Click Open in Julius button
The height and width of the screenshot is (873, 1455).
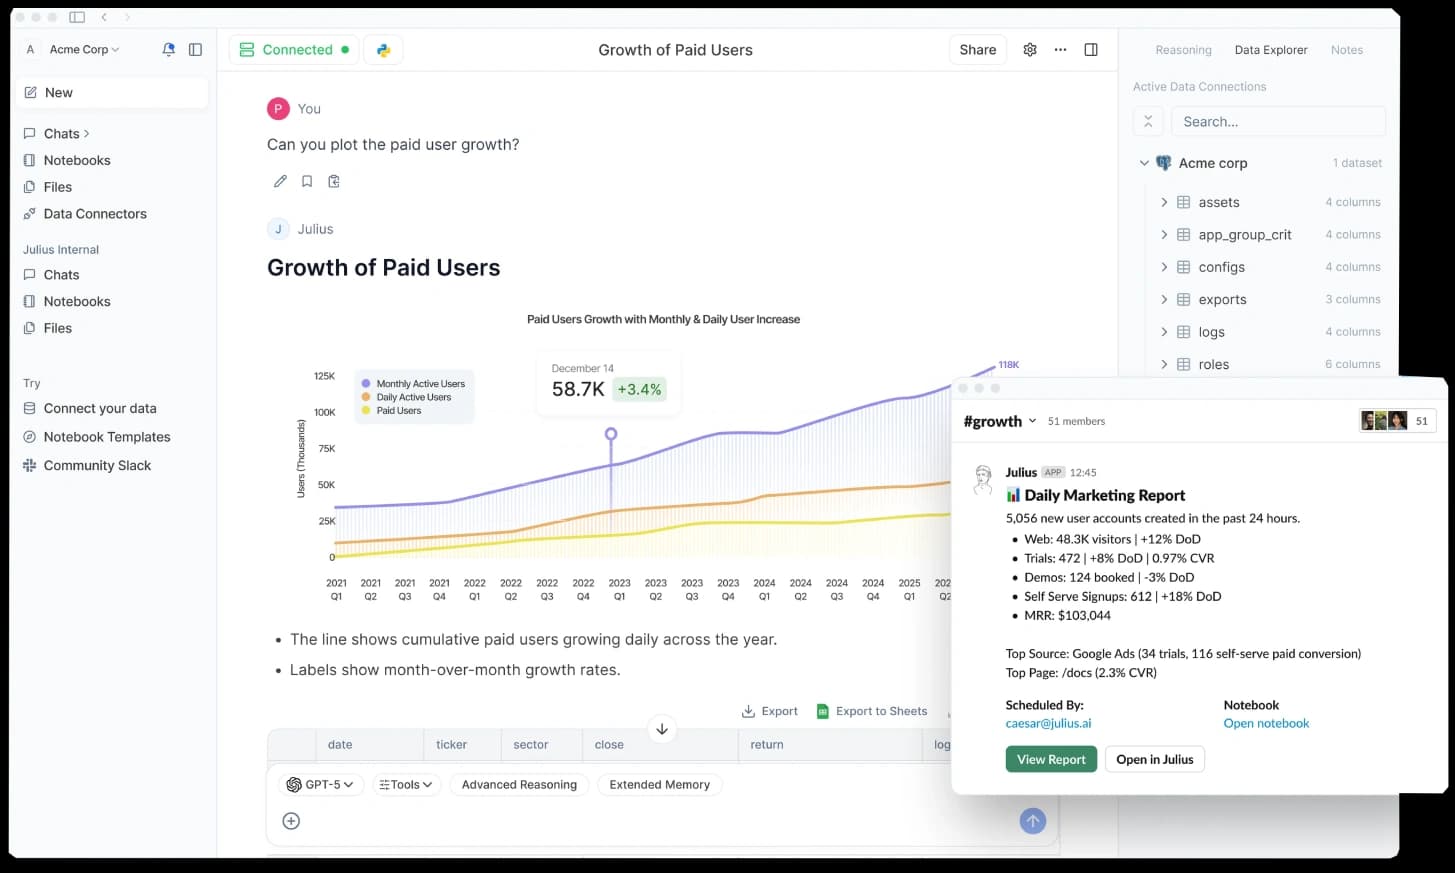pyautogui.click(x=1155, y=760)
